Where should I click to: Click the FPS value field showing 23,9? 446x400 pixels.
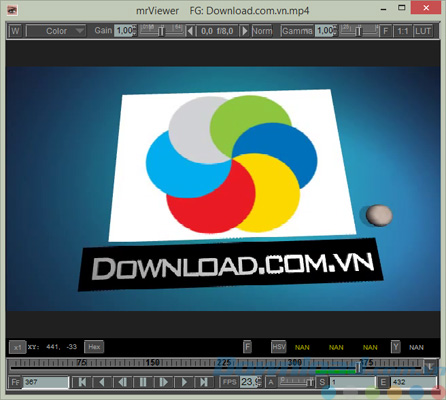click(x=250, y=382)
